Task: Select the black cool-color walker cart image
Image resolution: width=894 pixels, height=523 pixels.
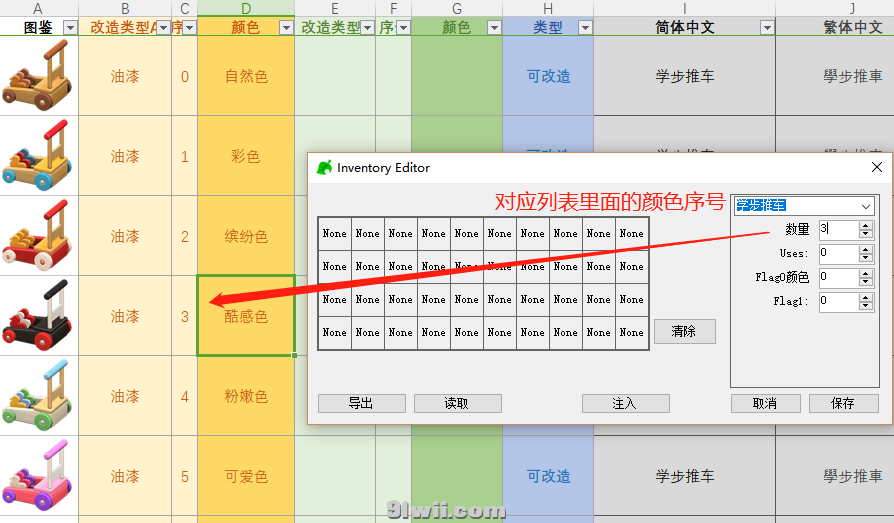Action: [x=37, y=315]
